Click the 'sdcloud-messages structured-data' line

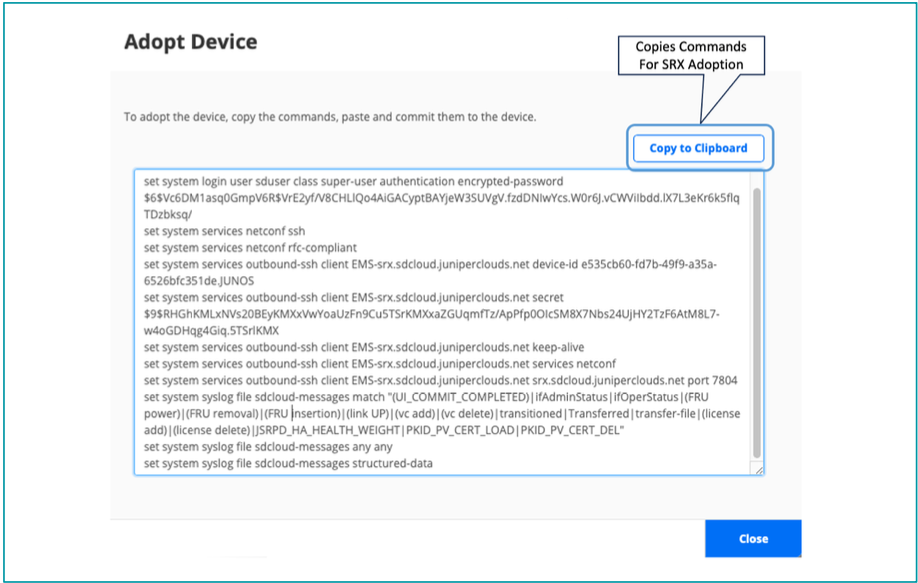point(288,464)
